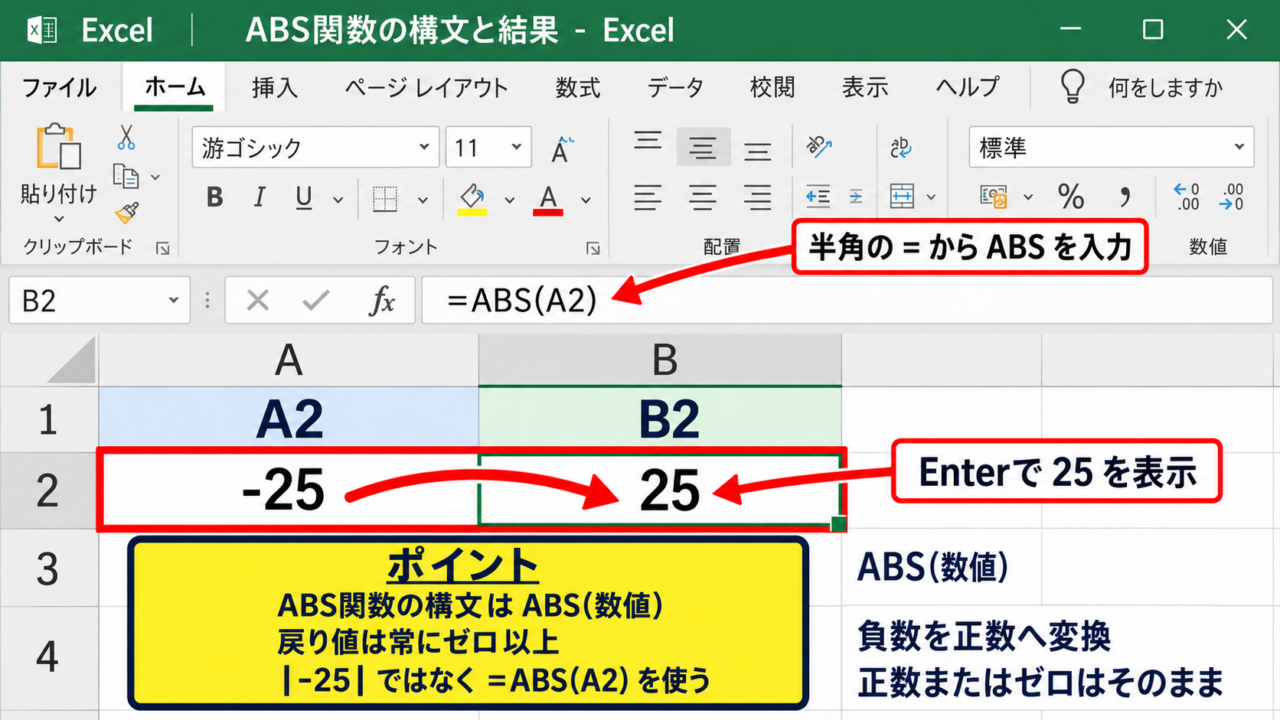Toggle wrap text
1280x720 pixels.
pyautogui.click(x=903, y=148)
